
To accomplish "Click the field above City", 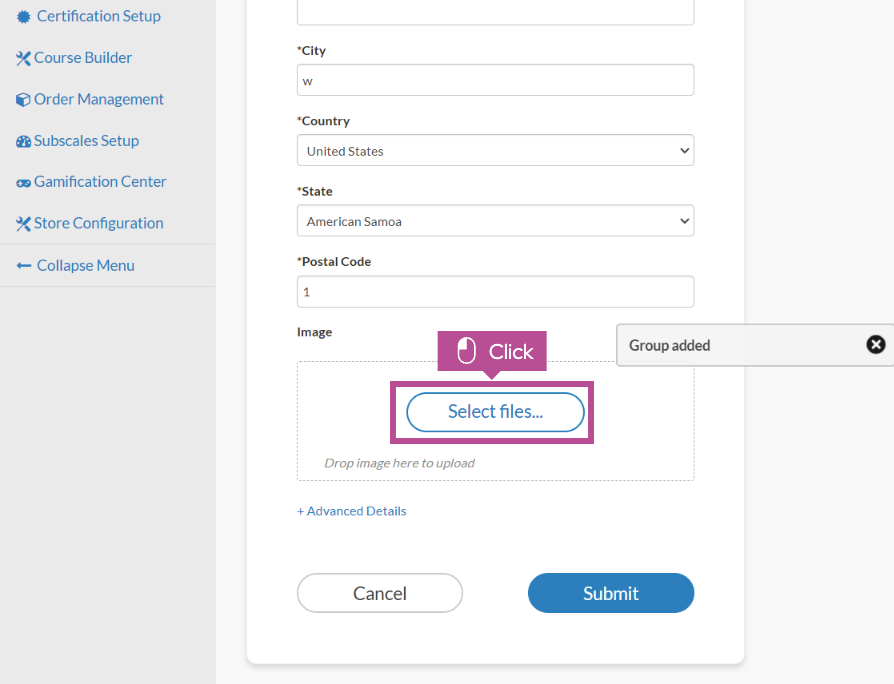I will tap(495, 11).
